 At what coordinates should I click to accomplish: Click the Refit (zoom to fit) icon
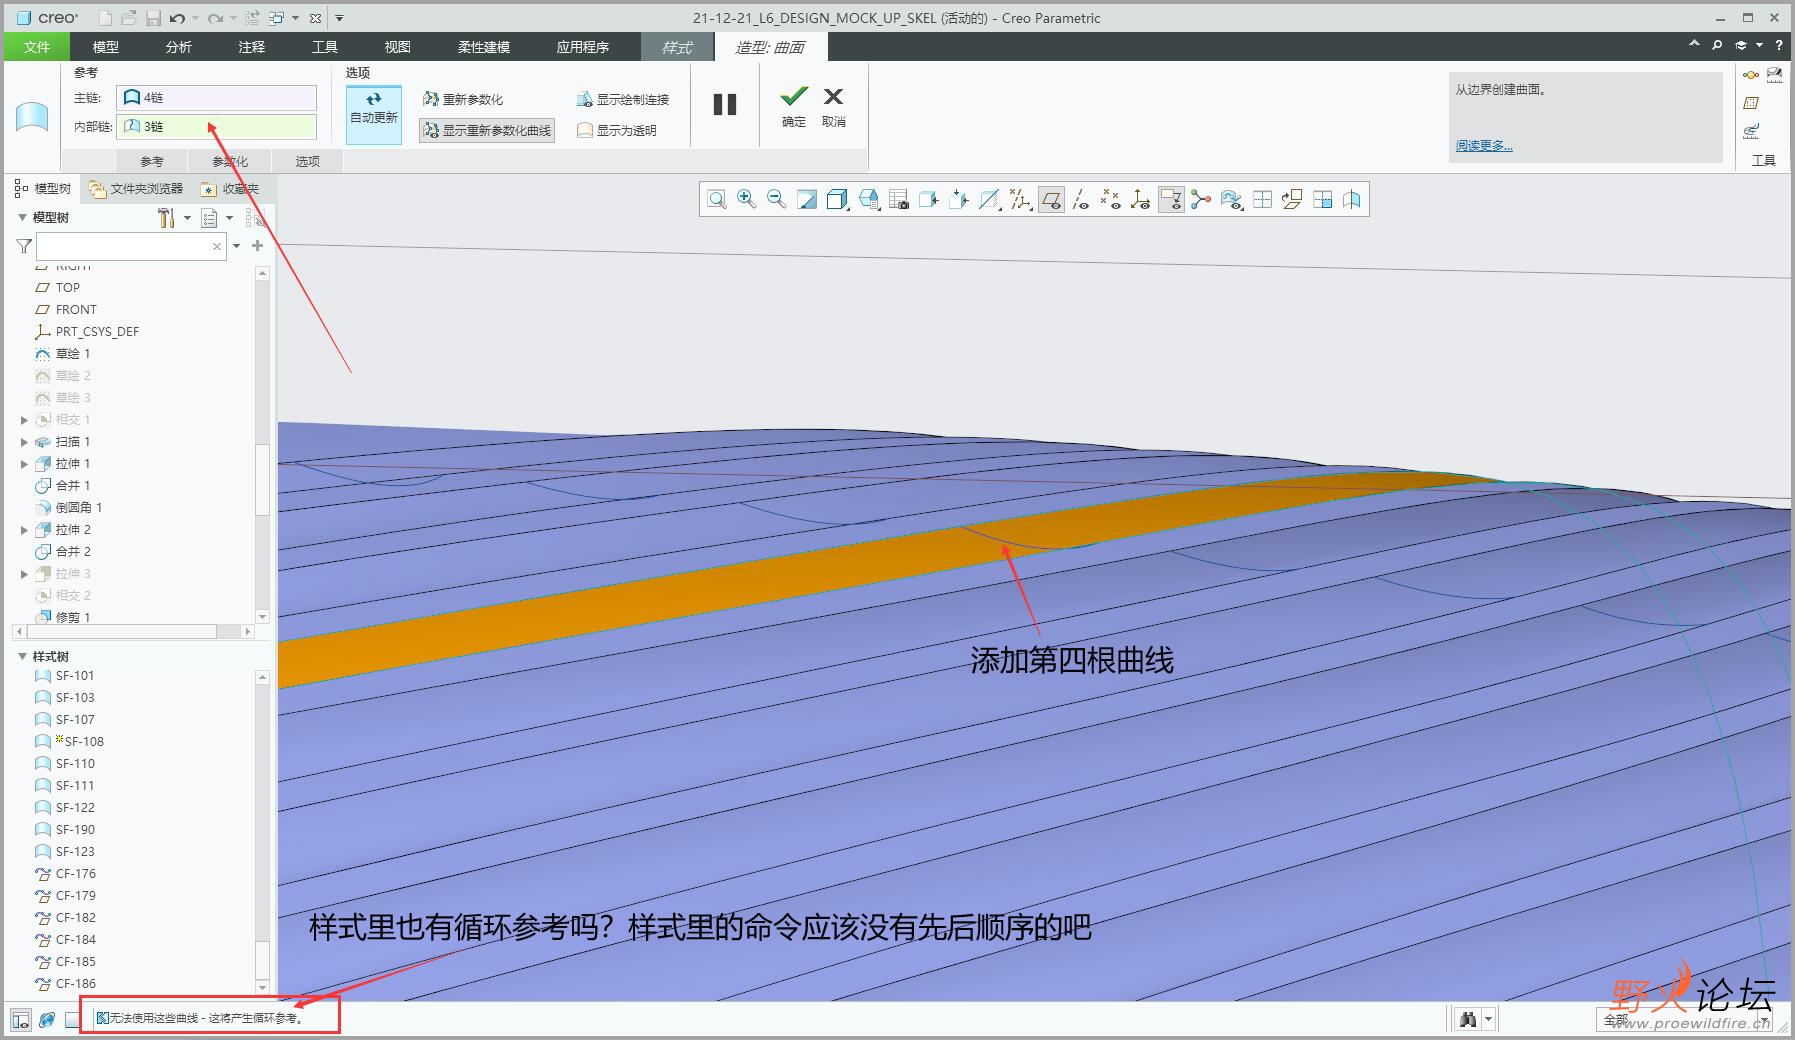click(x=716, y=200)
